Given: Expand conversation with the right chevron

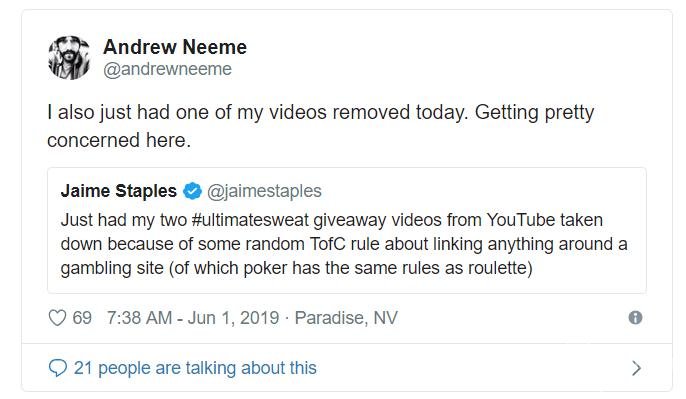Looking at the screenshot, I should point(637,368).
